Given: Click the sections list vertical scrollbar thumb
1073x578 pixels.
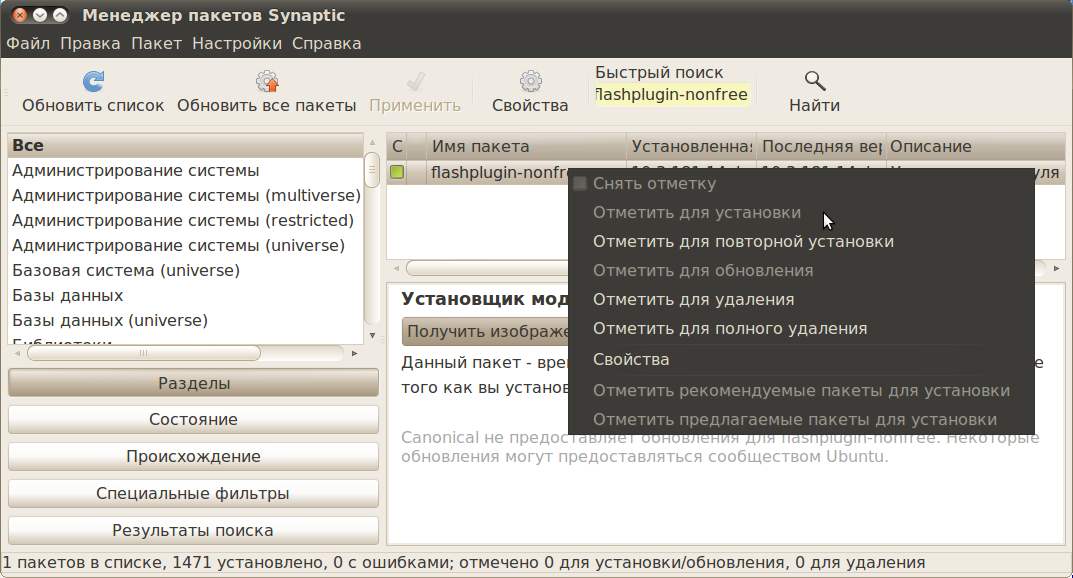Looking at the screenshot, I should point(372,170).
